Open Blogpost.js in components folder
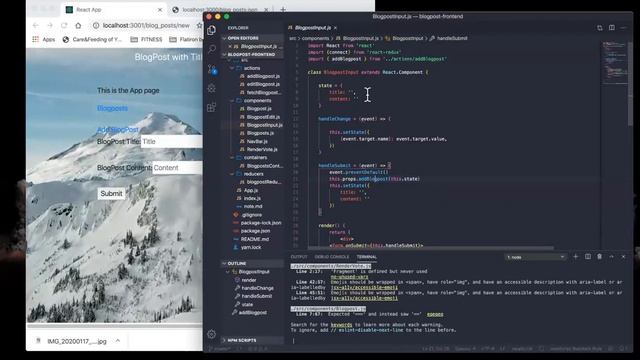 pos(259,109)
